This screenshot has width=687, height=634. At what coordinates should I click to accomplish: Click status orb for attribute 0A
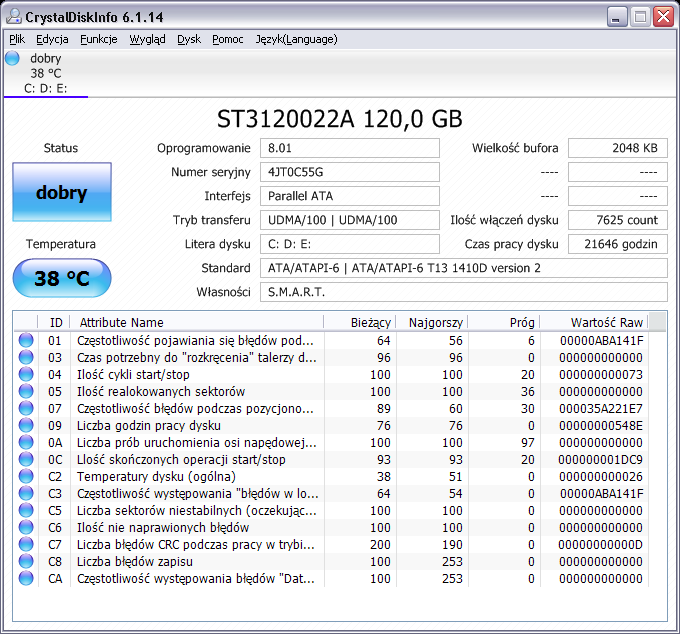tap(26, 442)
